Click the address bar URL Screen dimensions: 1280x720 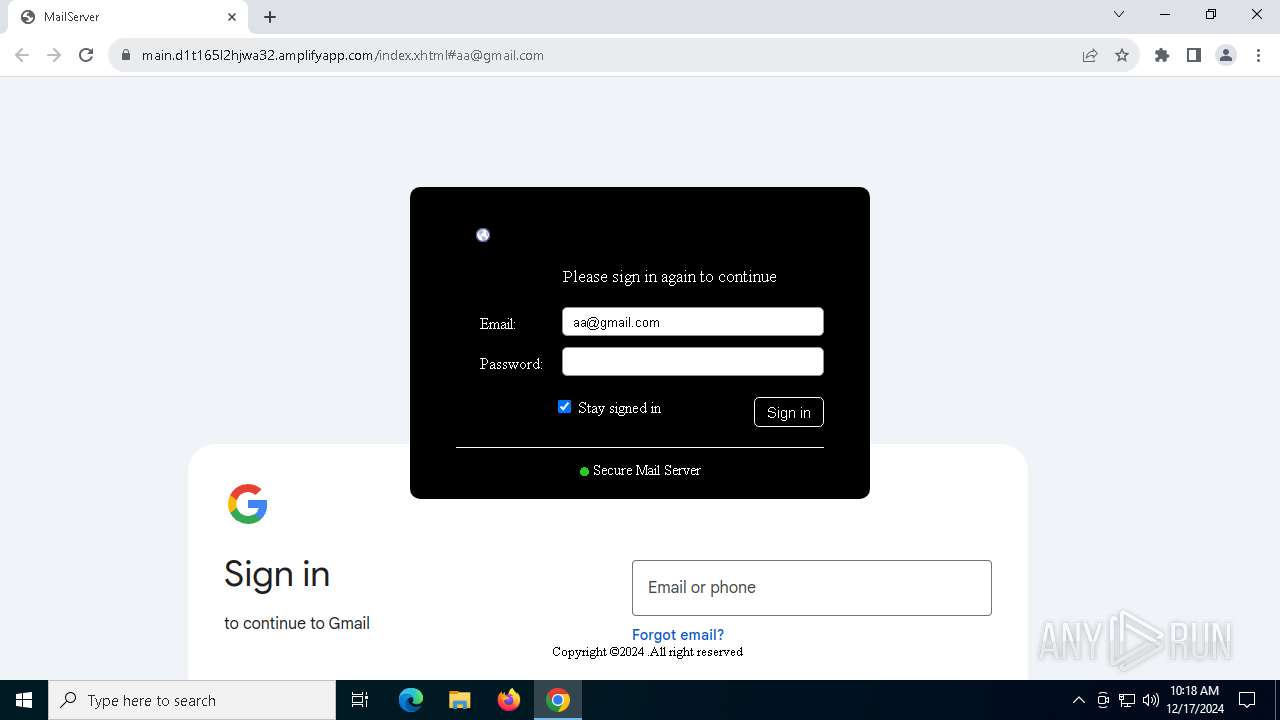pyautogui.click(x=343, y=55)
